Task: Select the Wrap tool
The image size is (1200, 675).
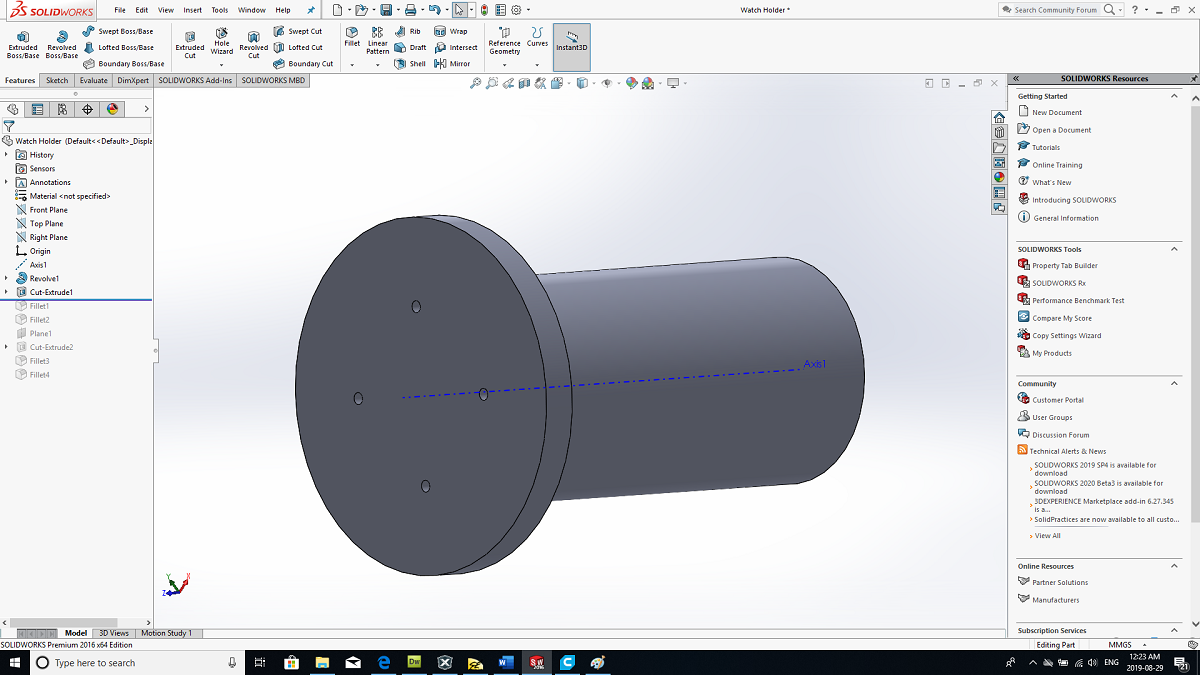Action: (451, 31)
